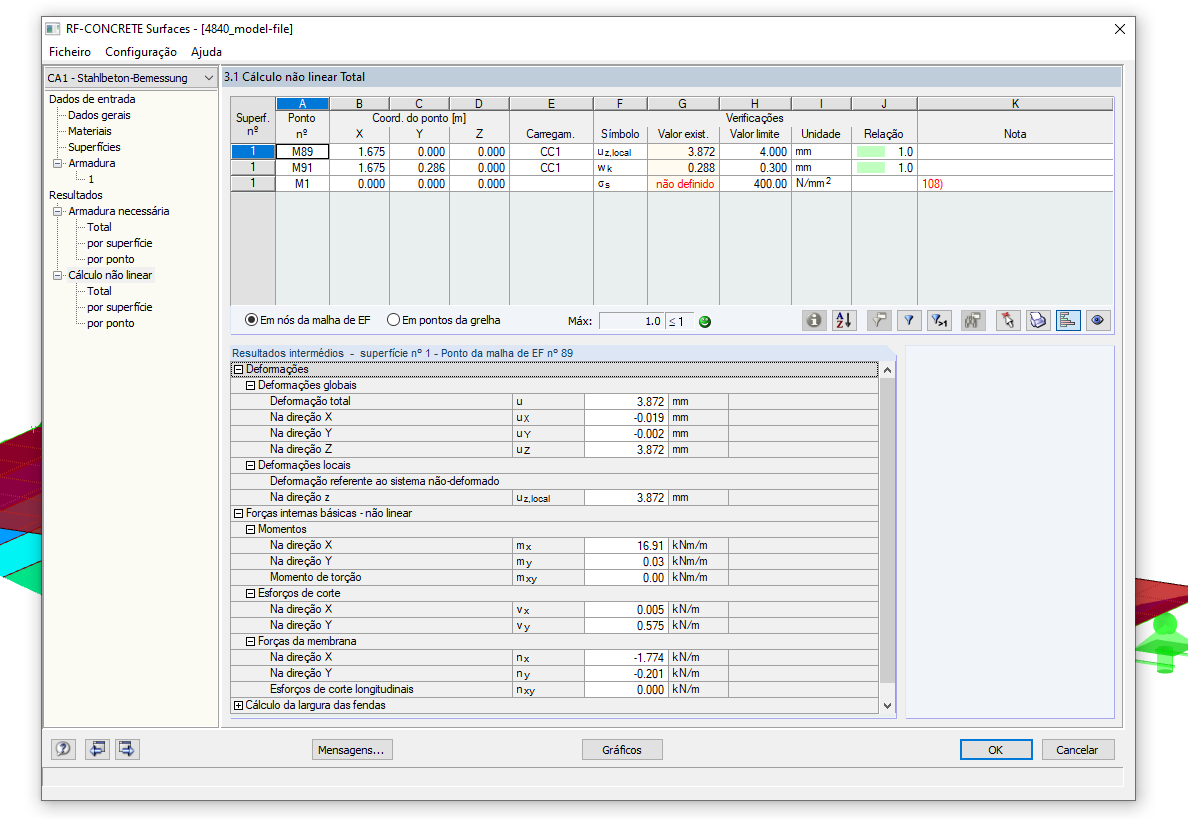
Task: Open the Ajuda menu
Action: (206, 52)
